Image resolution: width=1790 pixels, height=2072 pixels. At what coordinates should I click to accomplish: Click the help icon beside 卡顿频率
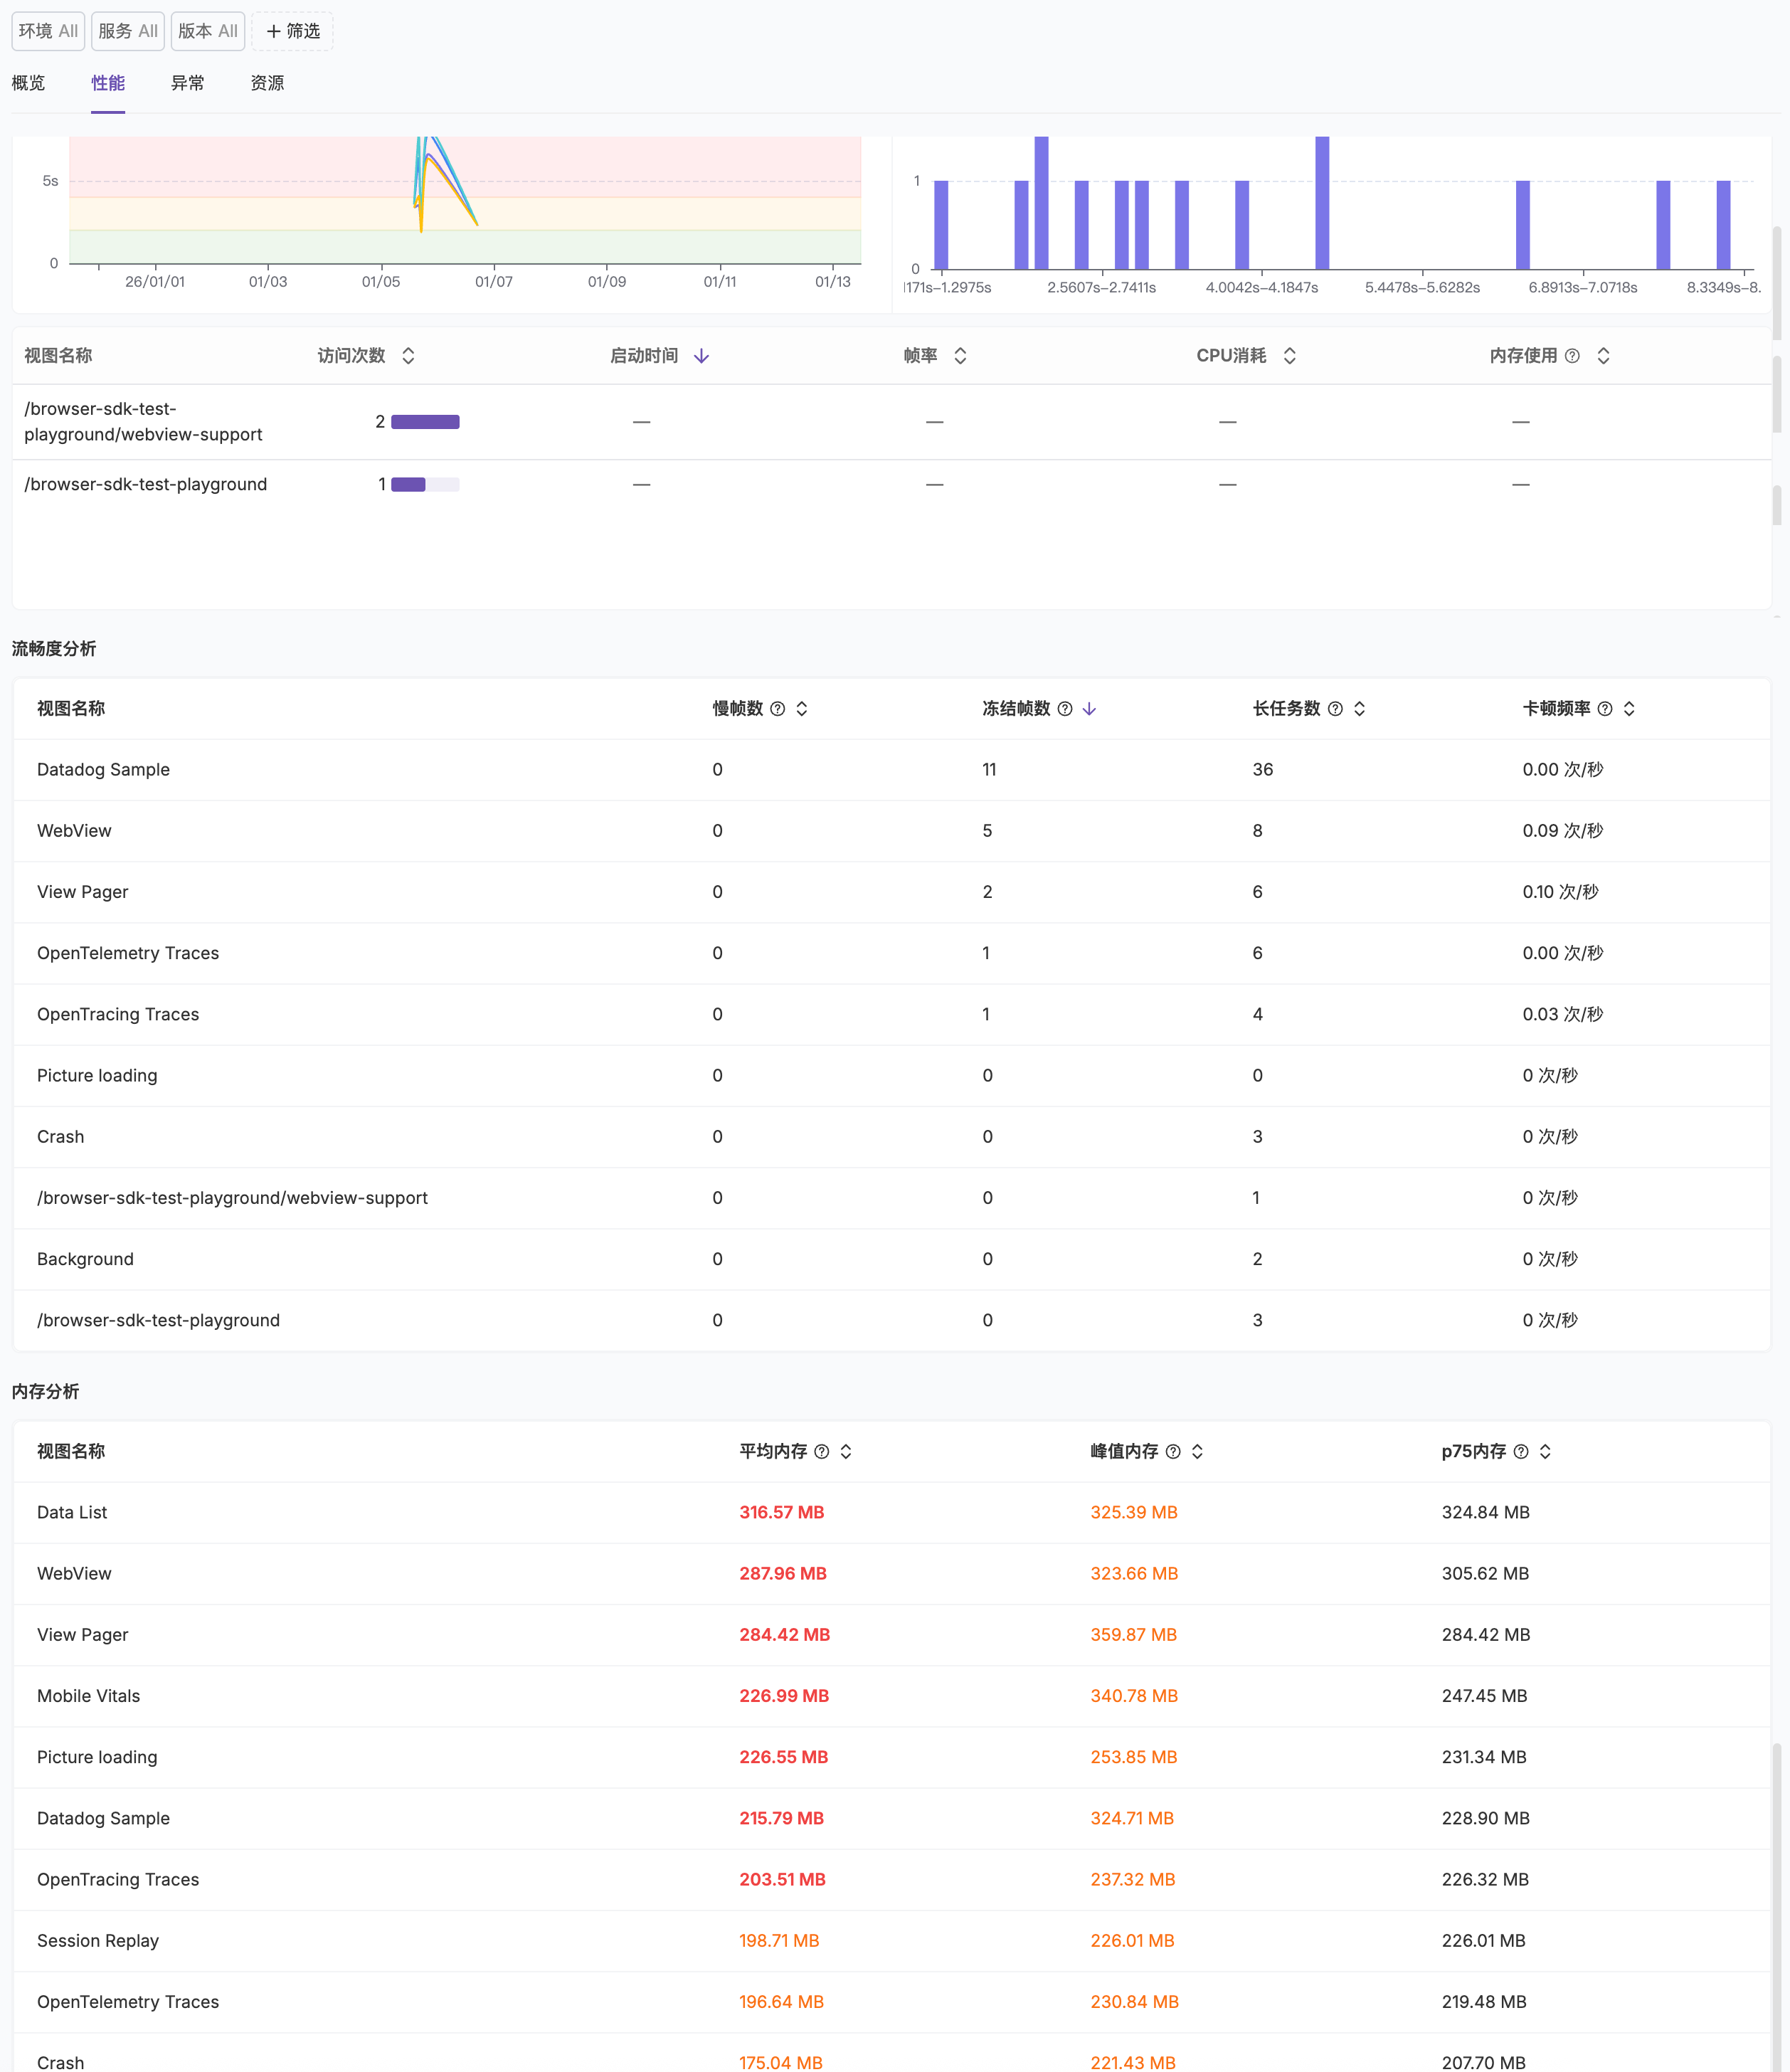(1605, 709)
